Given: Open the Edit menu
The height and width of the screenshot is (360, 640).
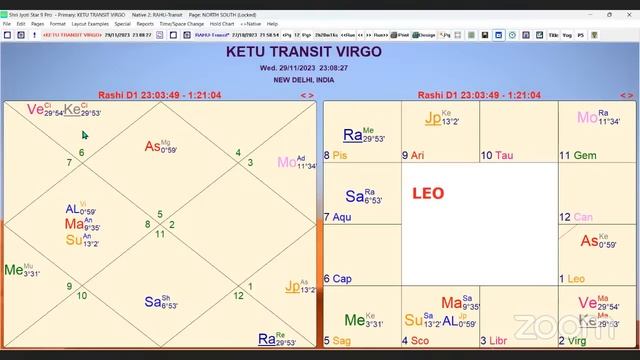Looking at the screenshot, I should click(21, 24).
